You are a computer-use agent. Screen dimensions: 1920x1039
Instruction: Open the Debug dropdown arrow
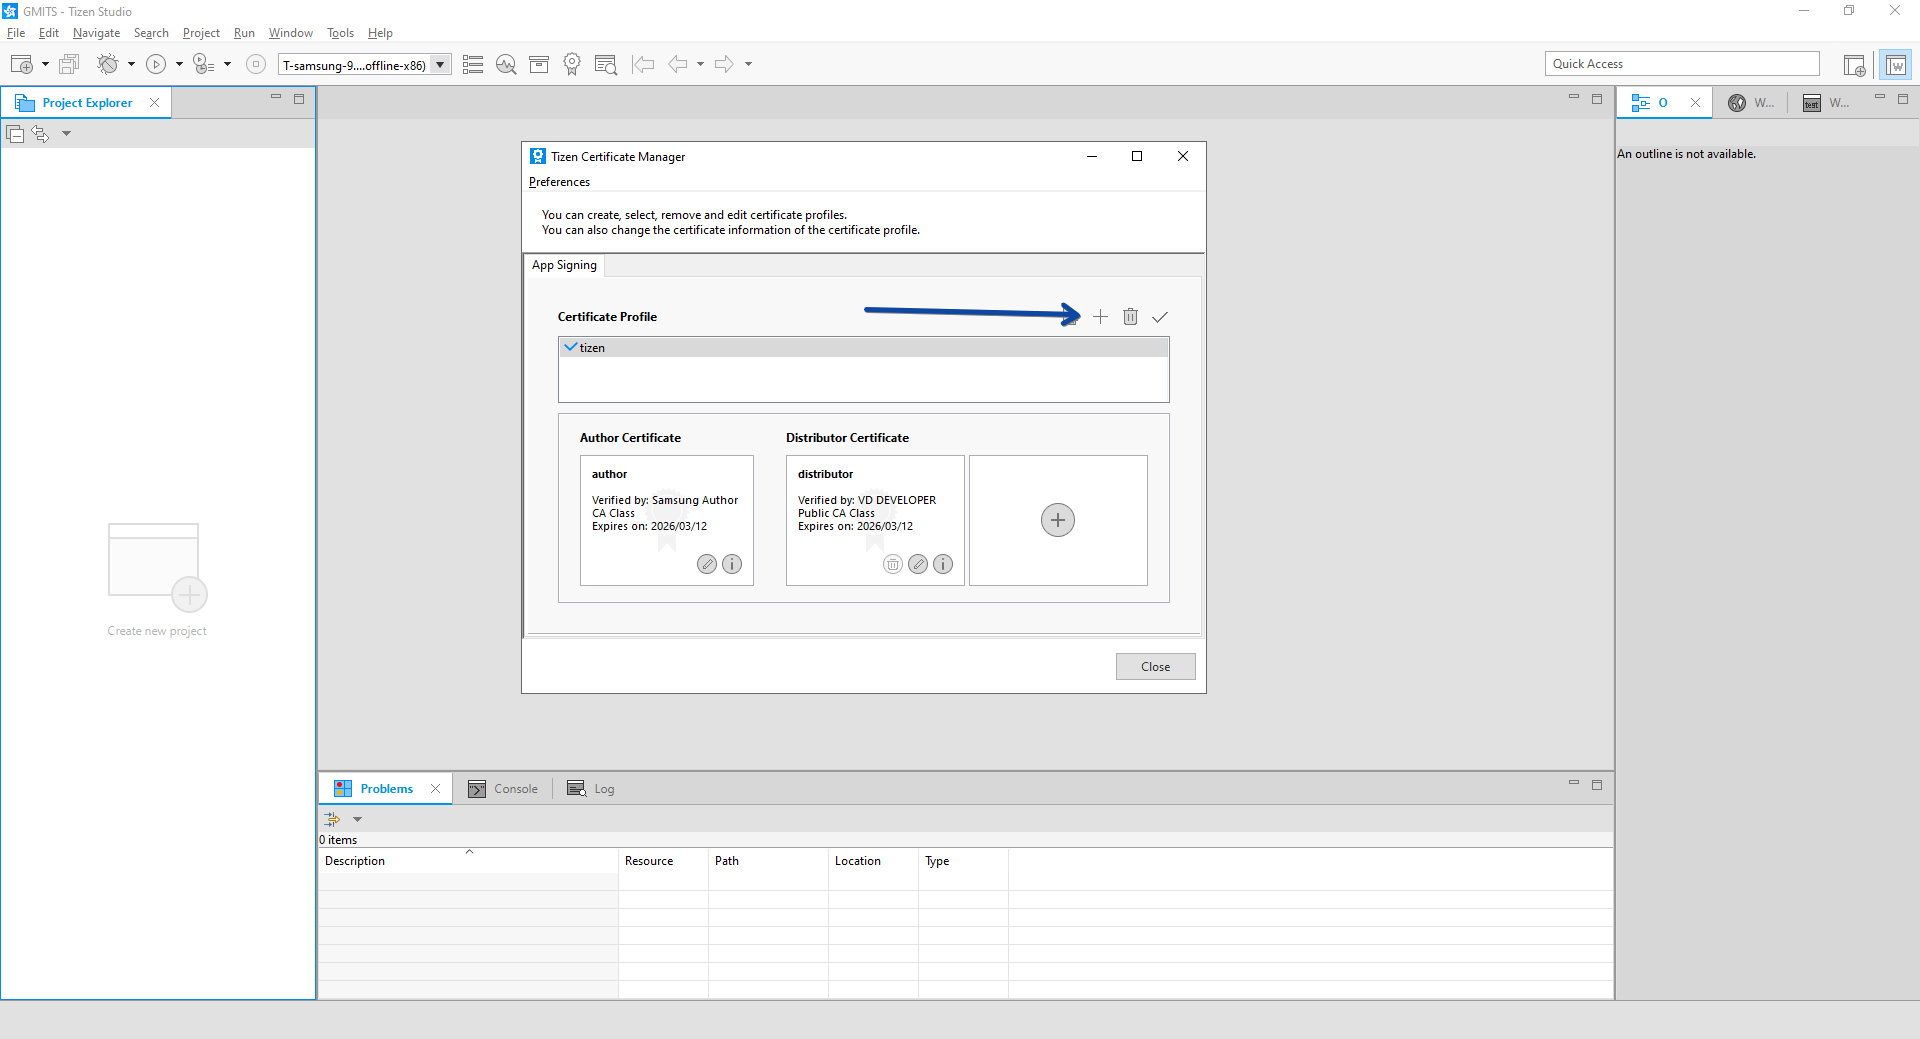(x=131, y=65)
